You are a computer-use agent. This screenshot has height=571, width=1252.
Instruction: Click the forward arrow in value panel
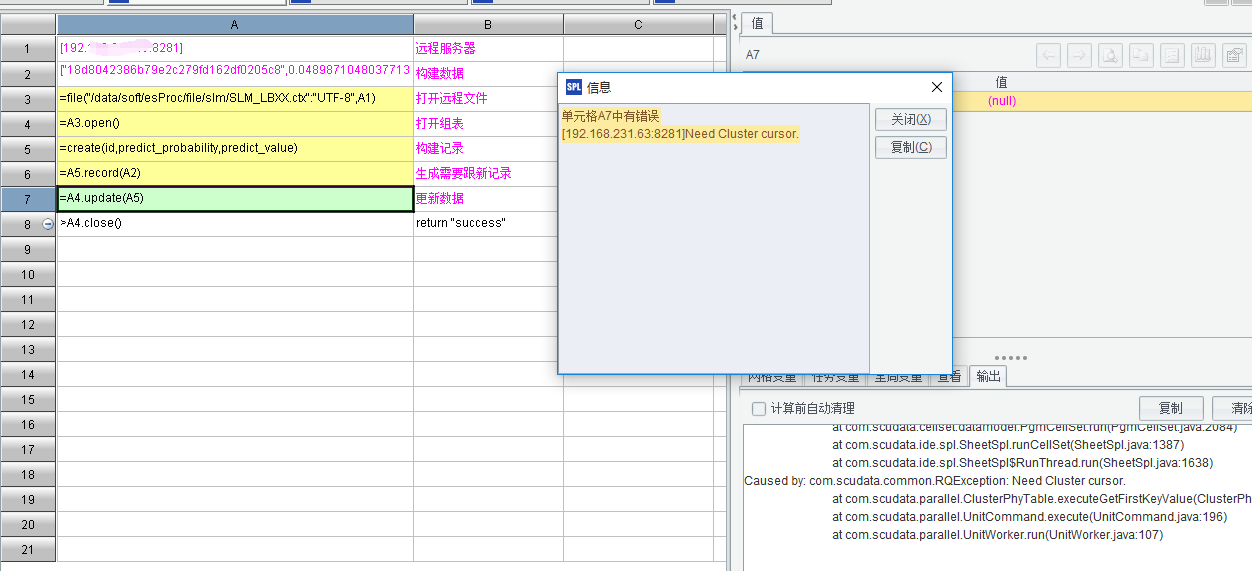(x=1079, y=55)
